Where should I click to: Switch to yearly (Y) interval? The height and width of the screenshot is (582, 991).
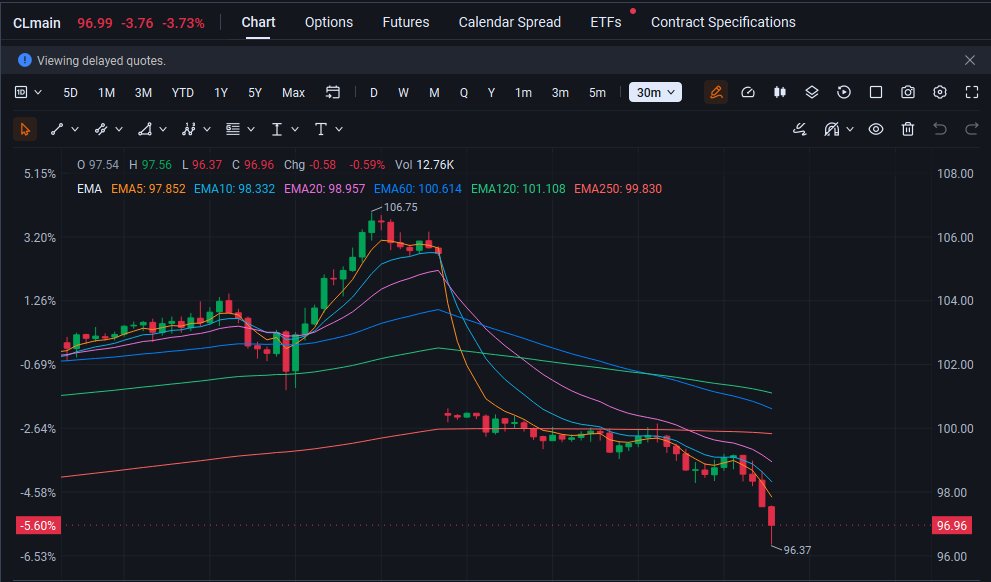click(491, 92)
